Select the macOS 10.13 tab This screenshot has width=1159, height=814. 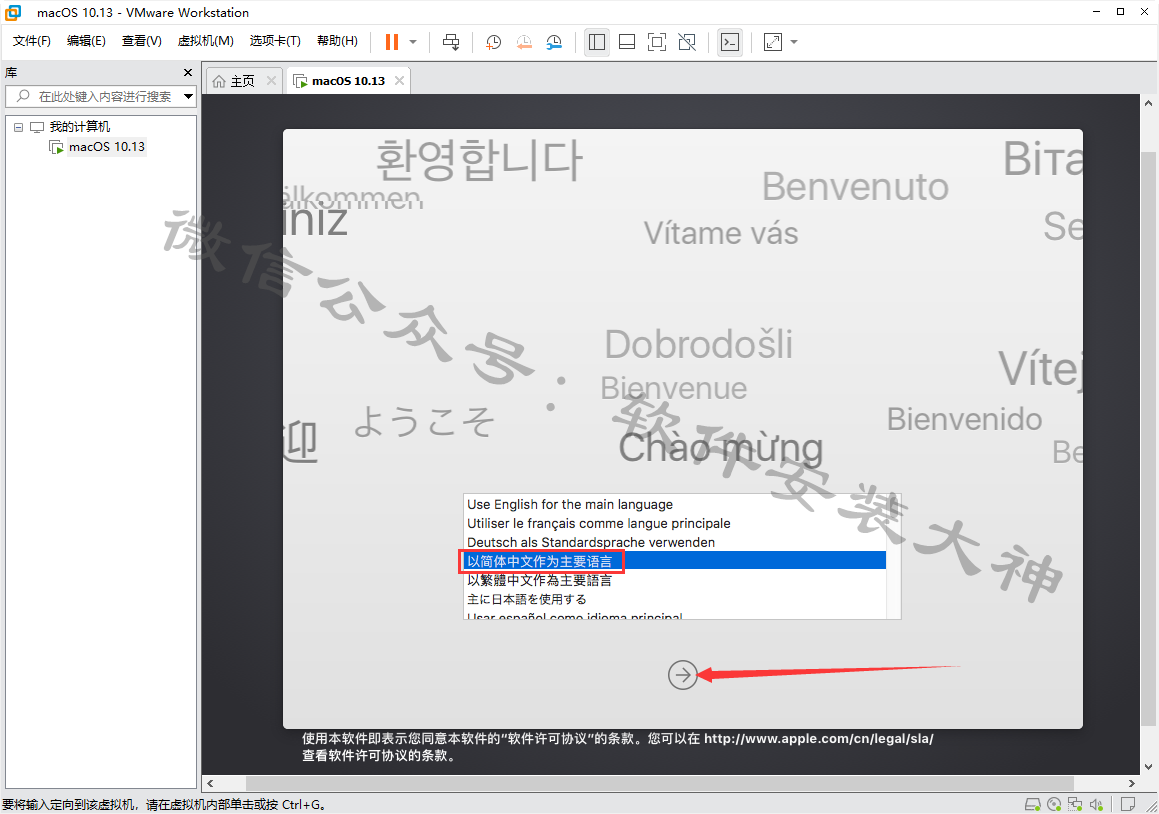tap(348, 81)
